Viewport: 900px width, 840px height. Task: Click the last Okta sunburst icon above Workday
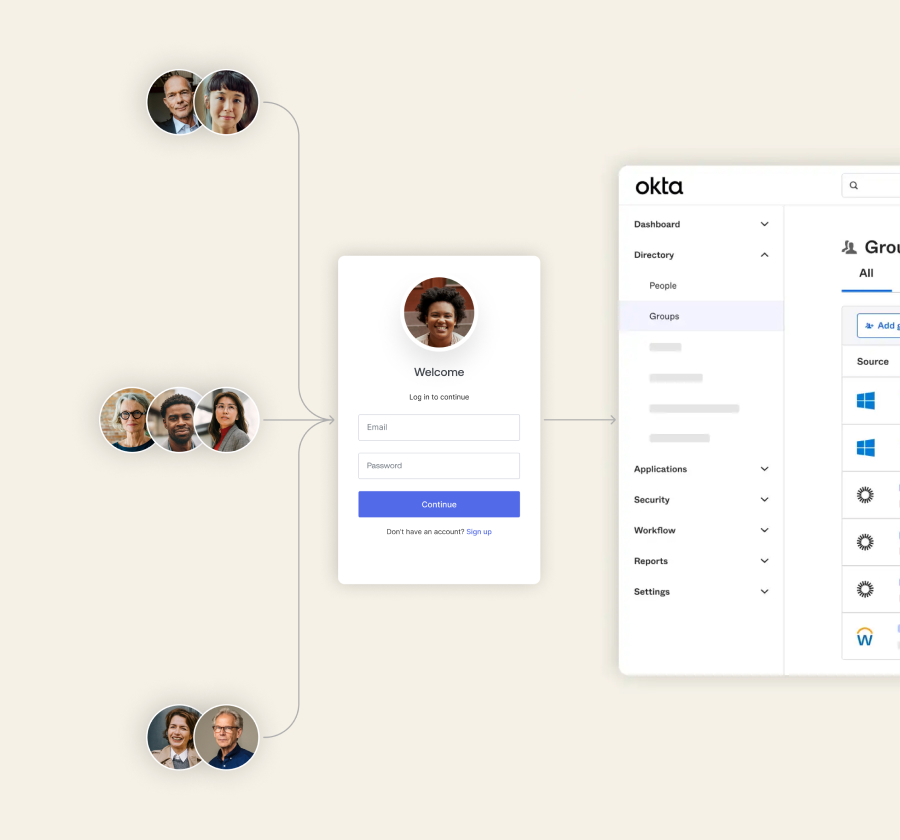tap(866, 589)
